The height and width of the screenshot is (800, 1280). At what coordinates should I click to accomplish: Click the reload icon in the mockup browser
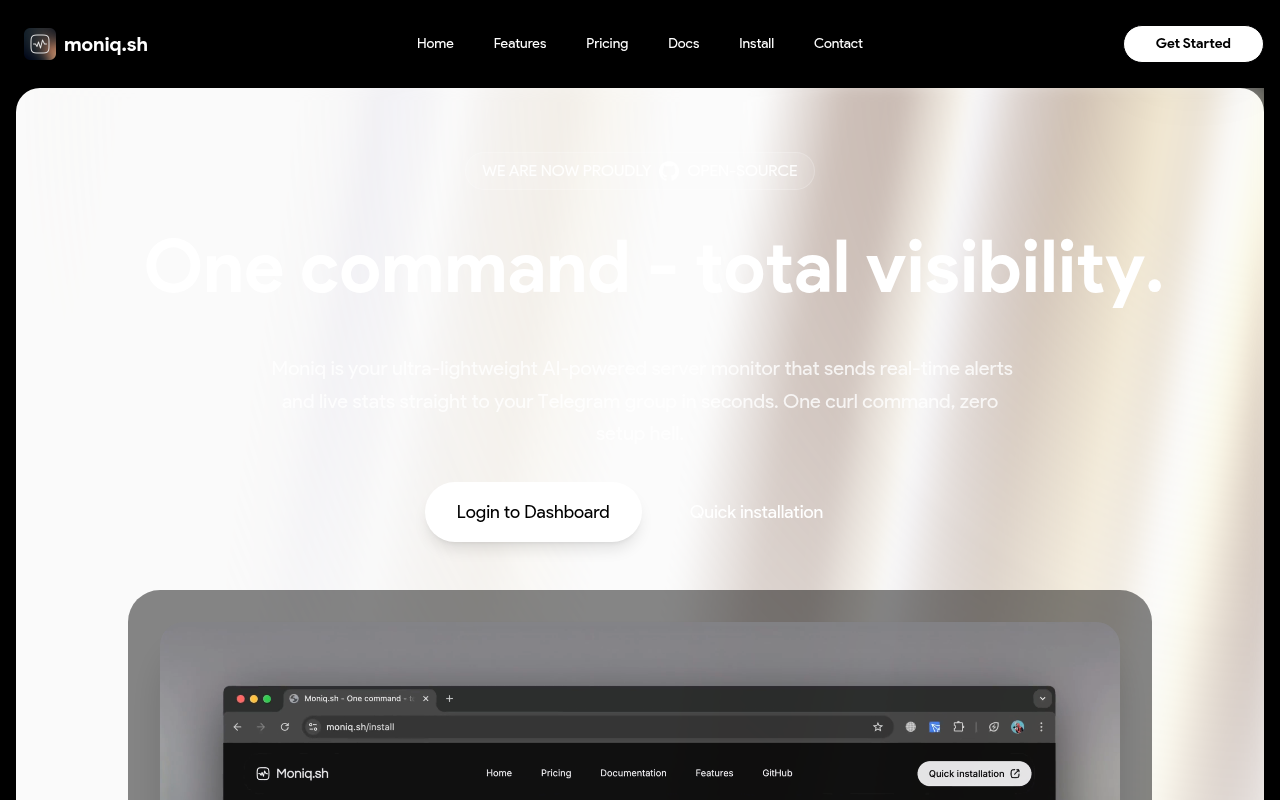(286, 727)
